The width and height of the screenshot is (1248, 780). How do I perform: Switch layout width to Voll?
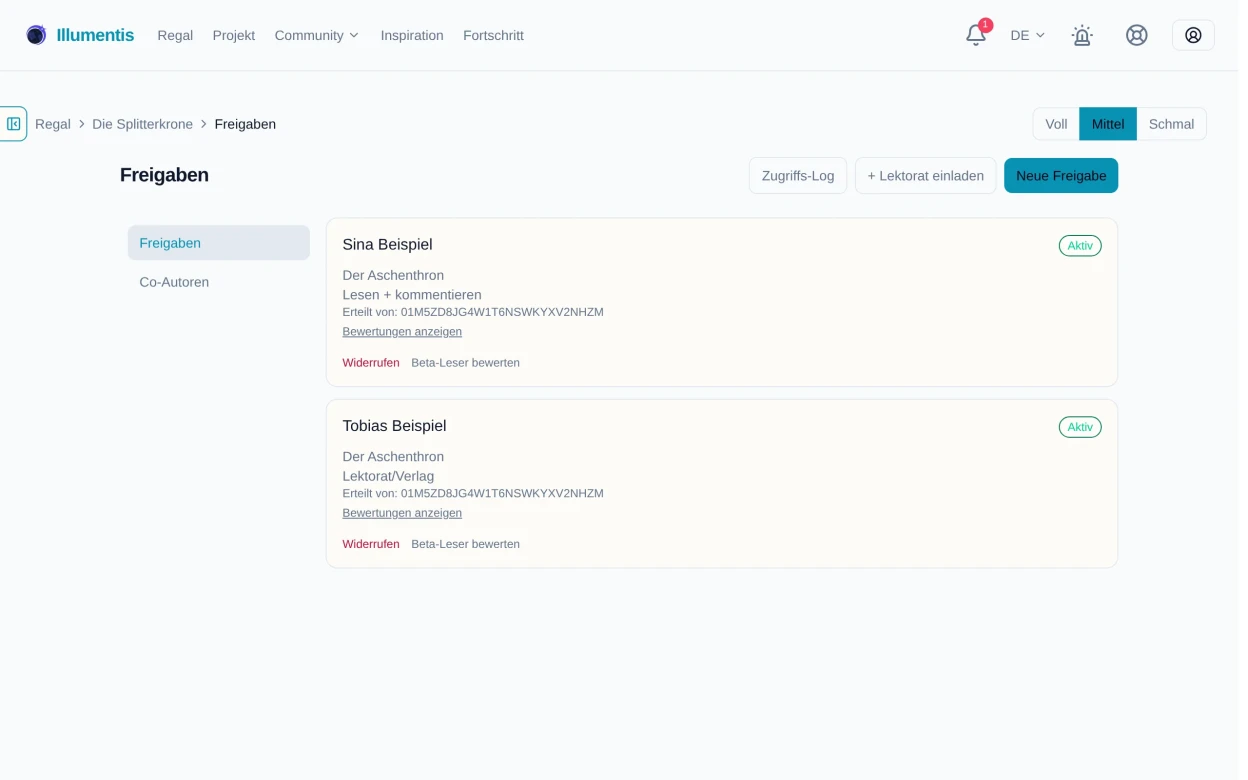(1056, 124)
